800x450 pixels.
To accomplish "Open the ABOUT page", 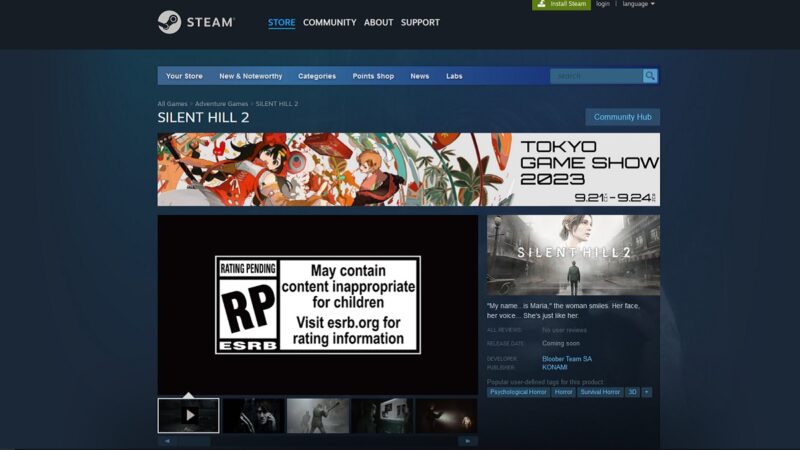I will click(379, 22).
